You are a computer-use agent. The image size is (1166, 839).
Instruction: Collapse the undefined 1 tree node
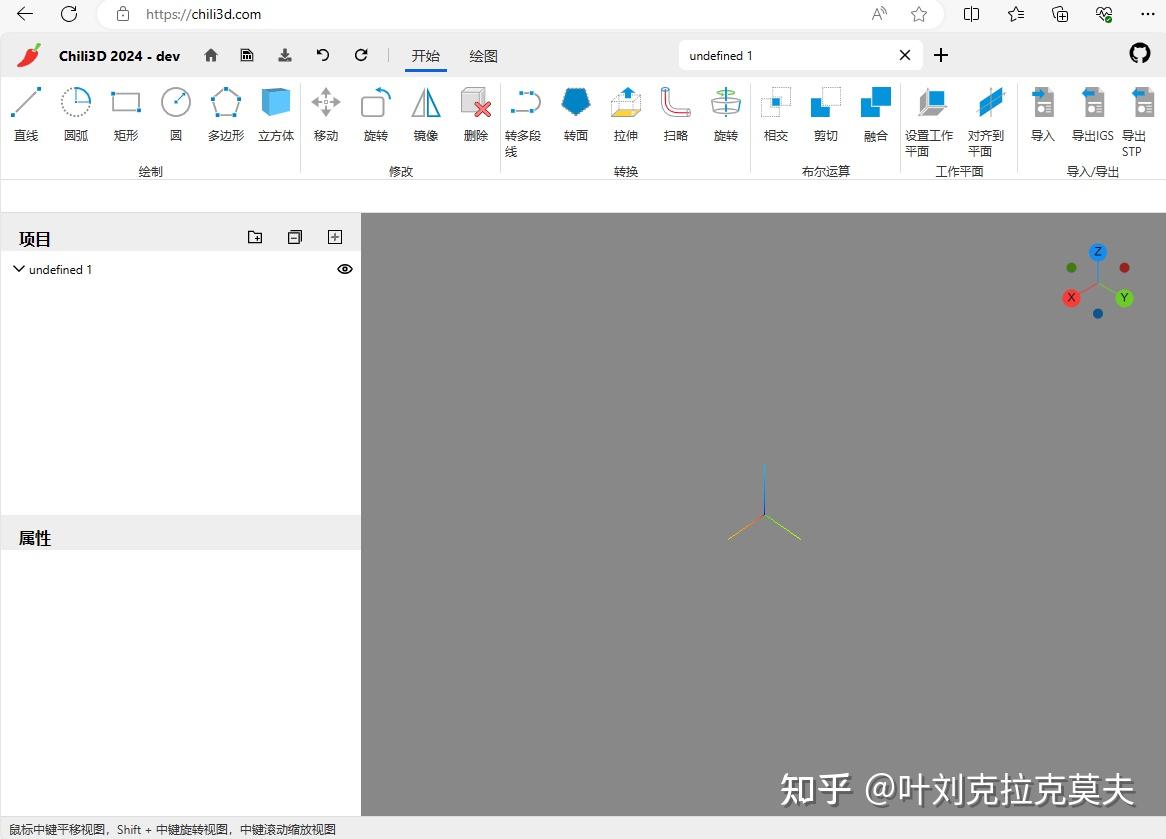[x=18, y=268]
